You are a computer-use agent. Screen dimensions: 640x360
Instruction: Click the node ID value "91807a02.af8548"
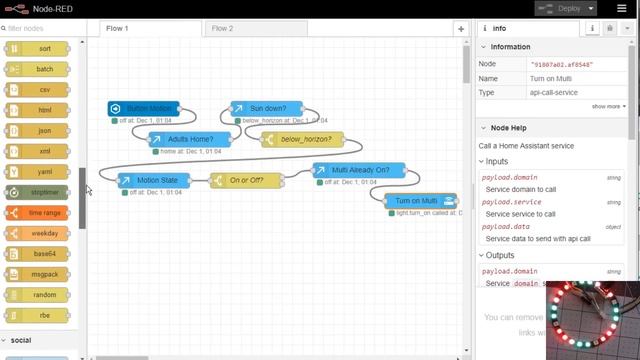pos(562,64)
